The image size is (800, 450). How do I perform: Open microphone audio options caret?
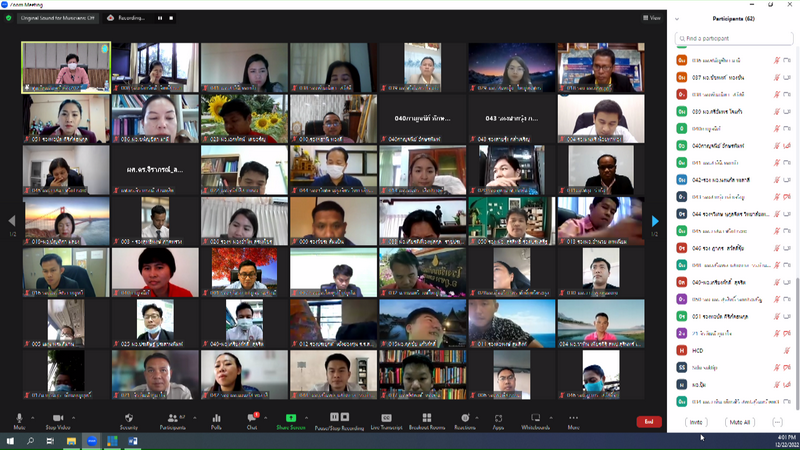33,418
